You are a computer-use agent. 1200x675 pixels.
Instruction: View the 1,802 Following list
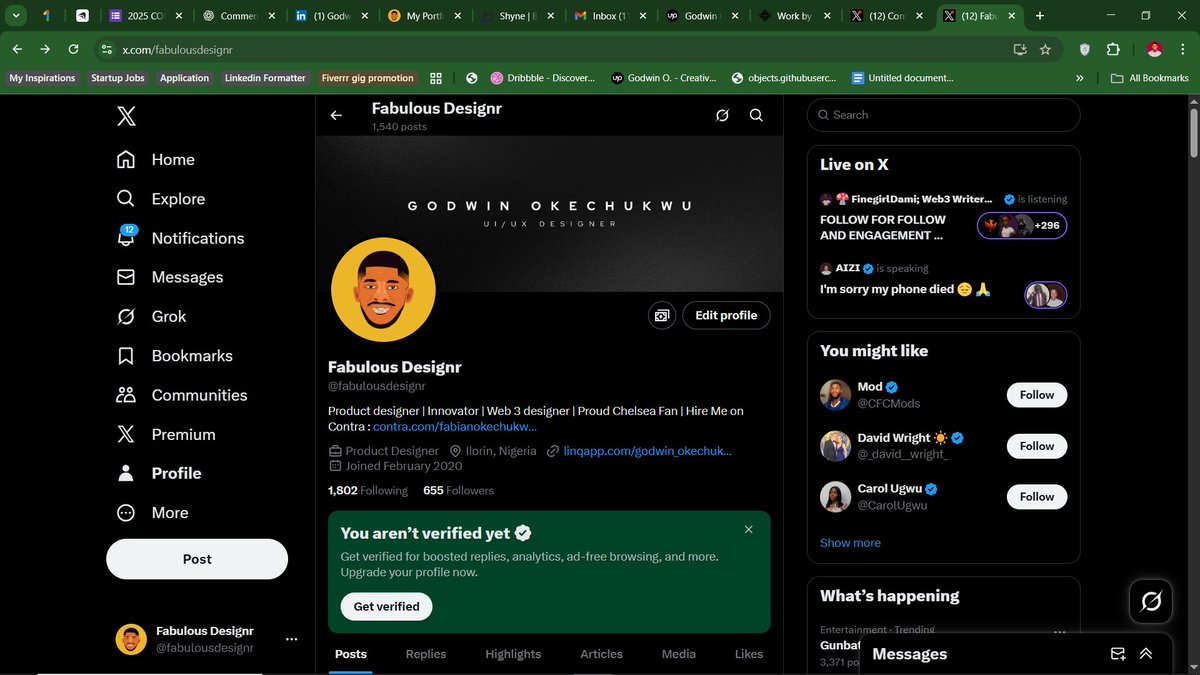tap(368, 490)
